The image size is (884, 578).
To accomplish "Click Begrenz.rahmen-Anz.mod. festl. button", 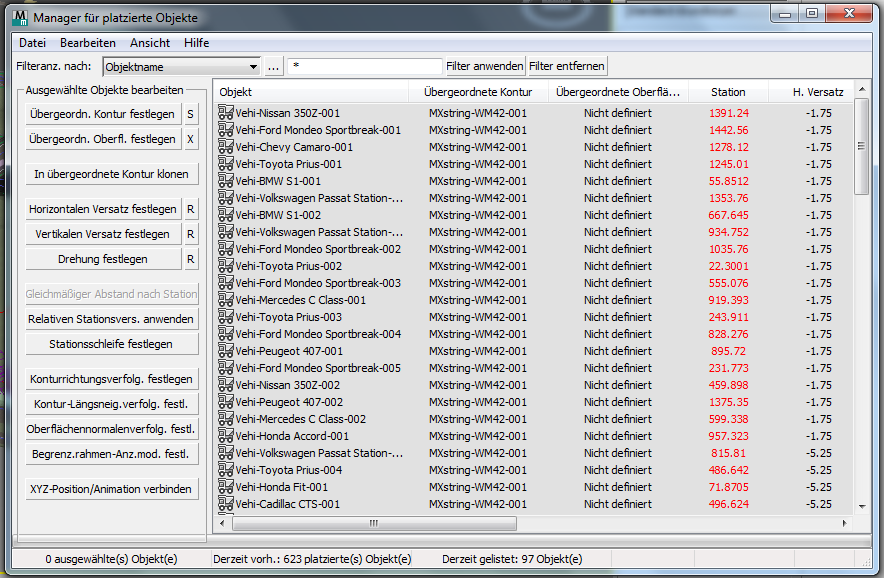I will (x=112, y=453).
